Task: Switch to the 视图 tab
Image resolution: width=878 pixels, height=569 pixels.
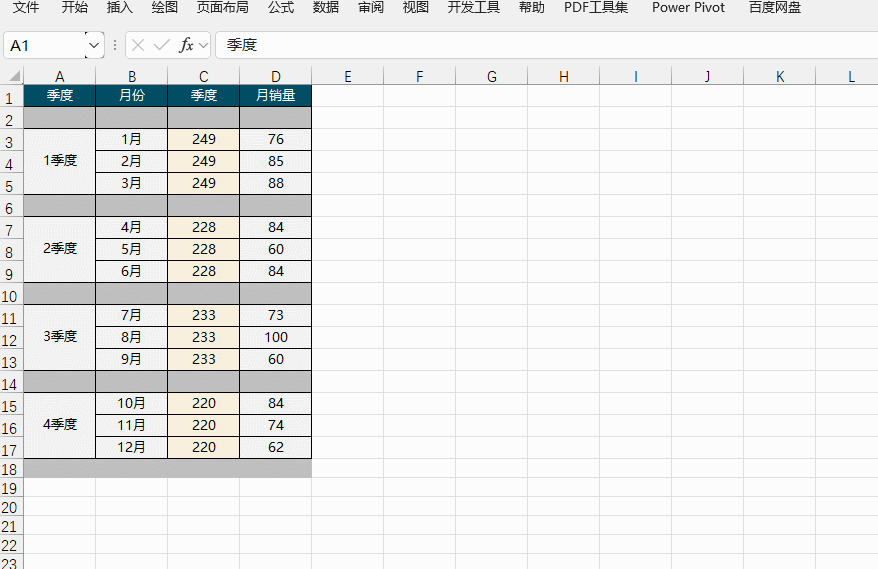Action: [x=415, y=7]
